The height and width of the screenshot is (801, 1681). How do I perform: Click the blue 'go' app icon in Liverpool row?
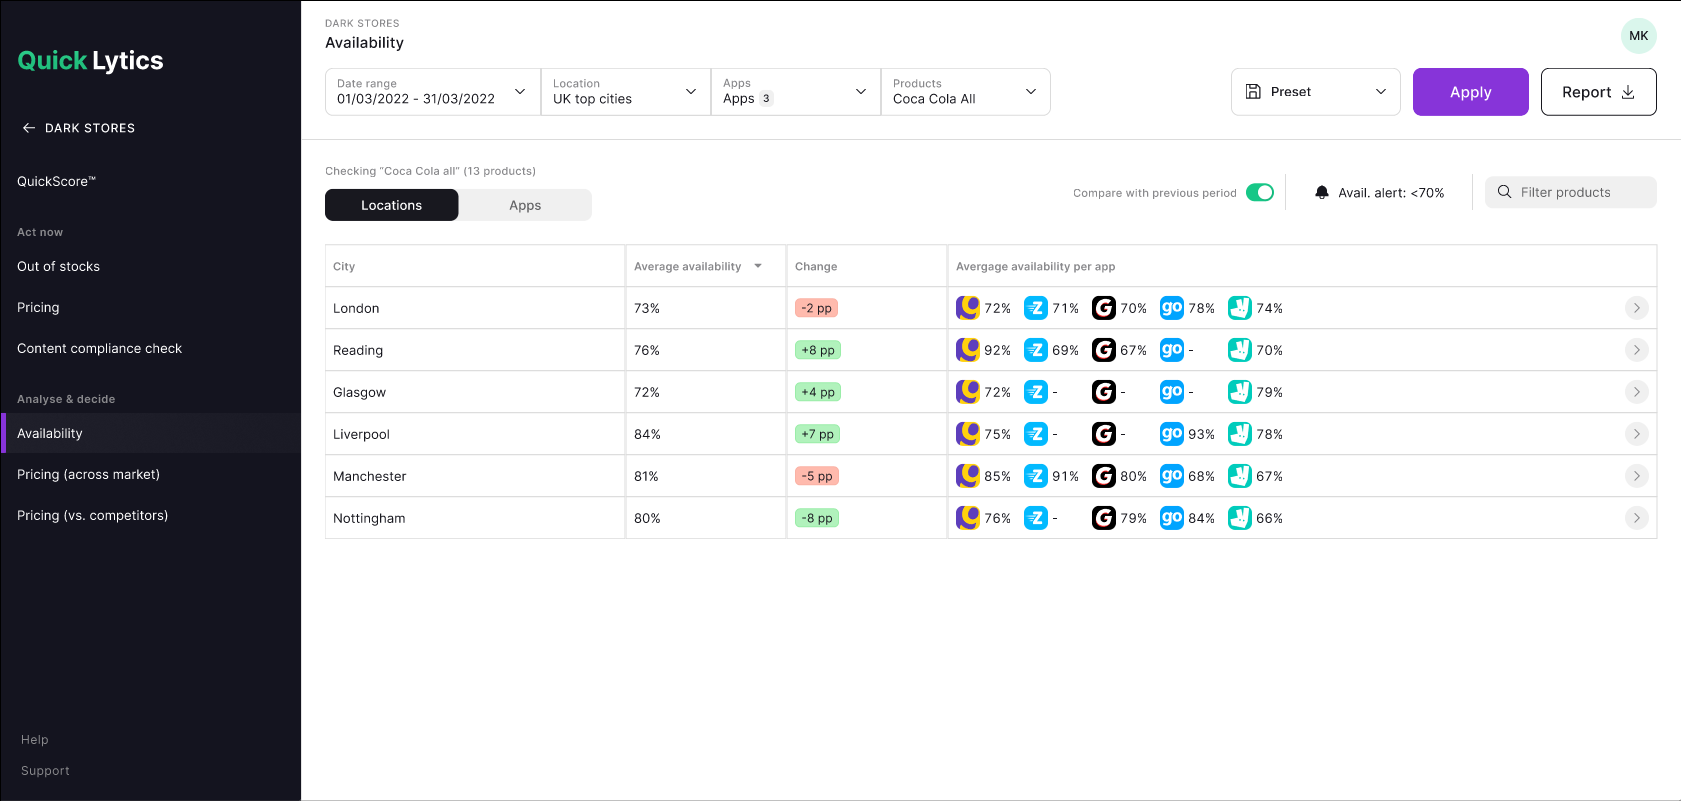[x=1172, y=434]
